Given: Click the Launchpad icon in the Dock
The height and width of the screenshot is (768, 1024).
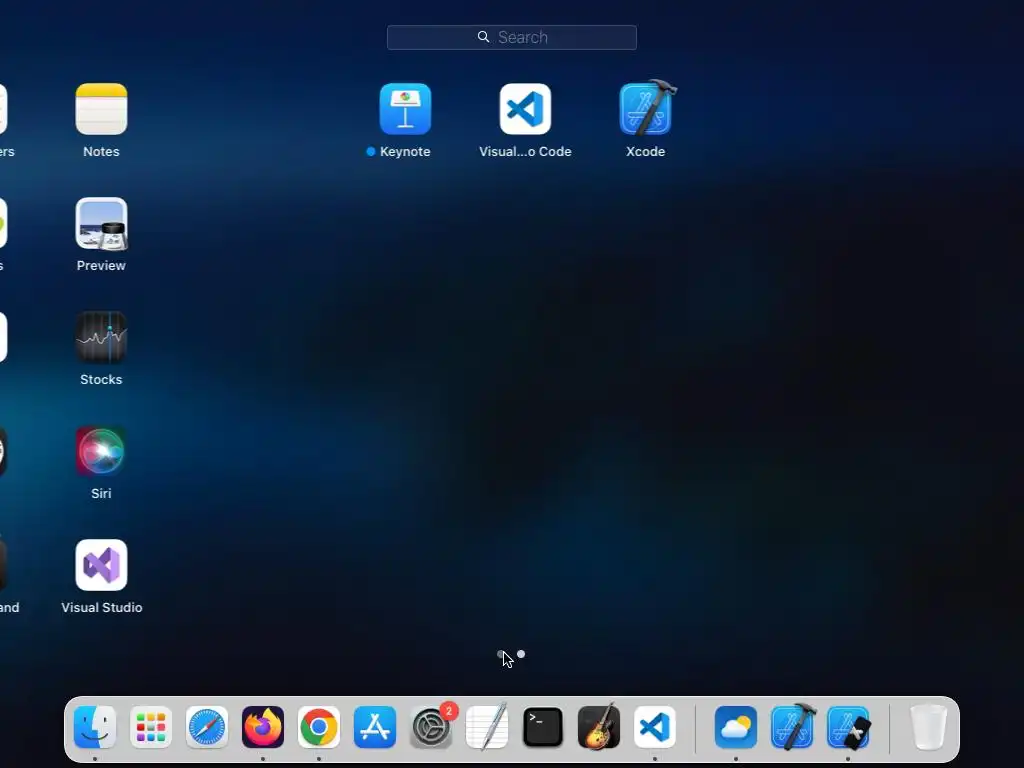Looking at the screenshot, I should tap(151, 727).
